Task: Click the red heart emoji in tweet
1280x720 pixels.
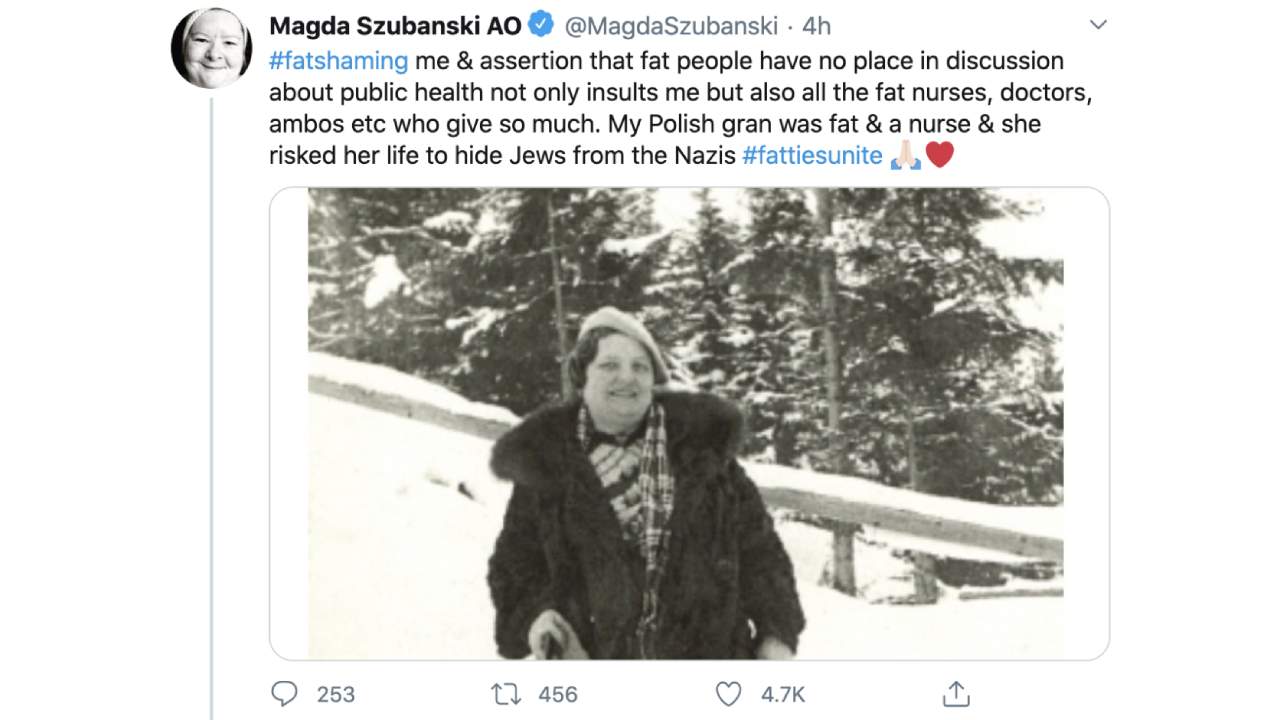Action: click(940, 155)
